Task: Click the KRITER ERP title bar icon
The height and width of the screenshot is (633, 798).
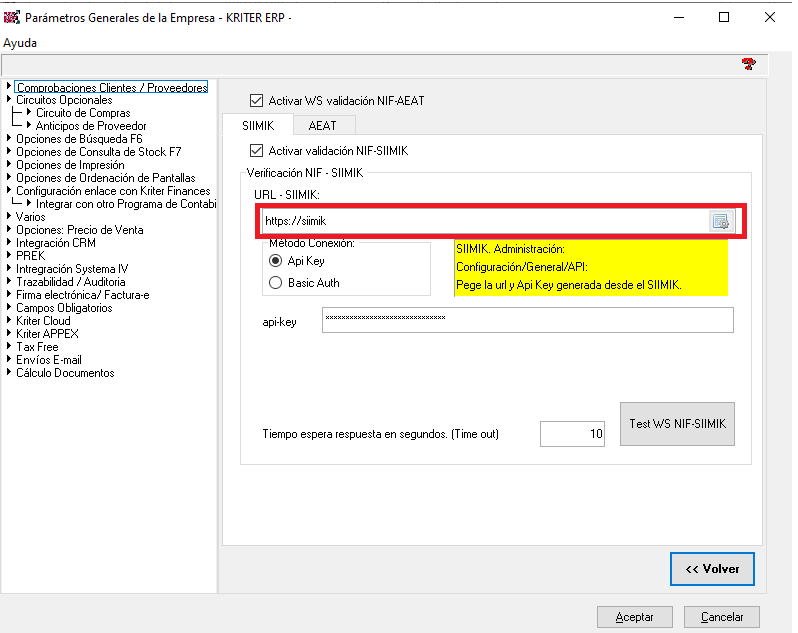Action: pyautogui.click(x=11, y=17)
